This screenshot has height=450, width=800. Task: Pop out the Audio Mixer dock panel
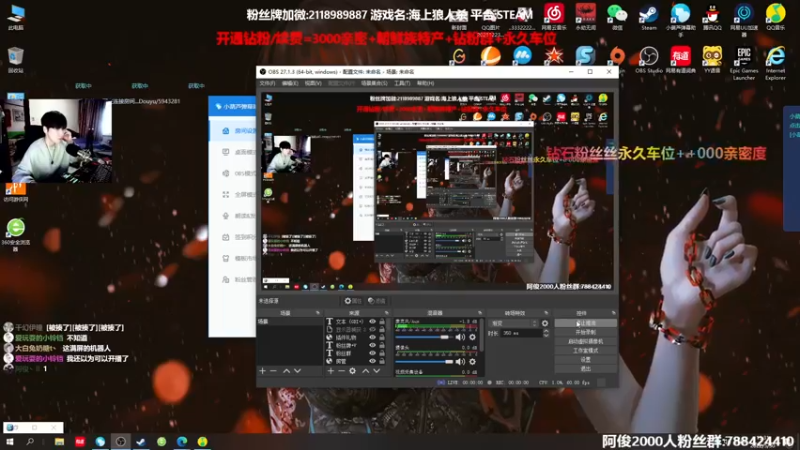click(x=480, y=313)
